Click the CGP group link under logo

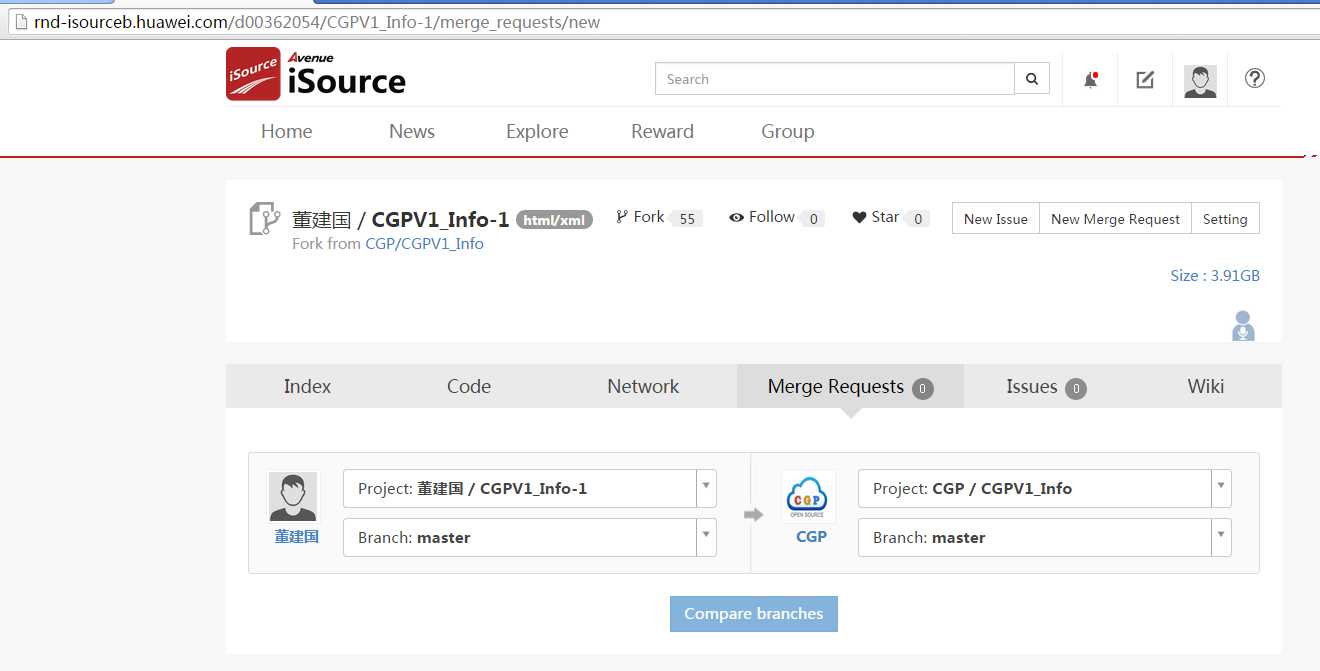[811, 537]
